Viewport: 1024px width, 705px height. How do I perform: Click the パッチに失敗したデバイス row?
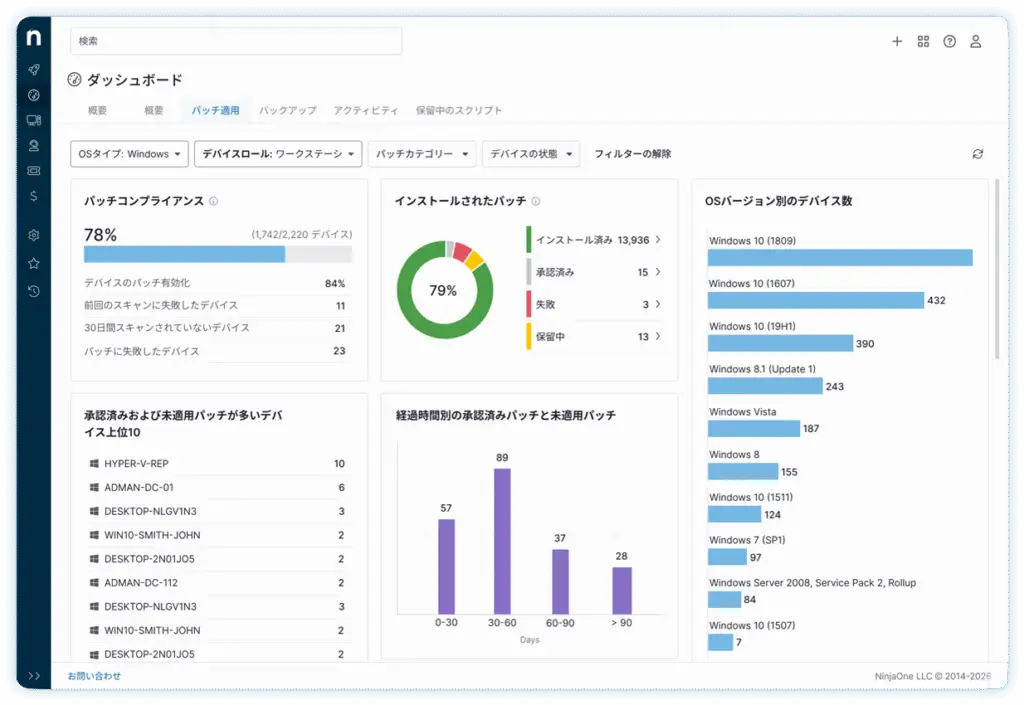(x=217, y=351)
